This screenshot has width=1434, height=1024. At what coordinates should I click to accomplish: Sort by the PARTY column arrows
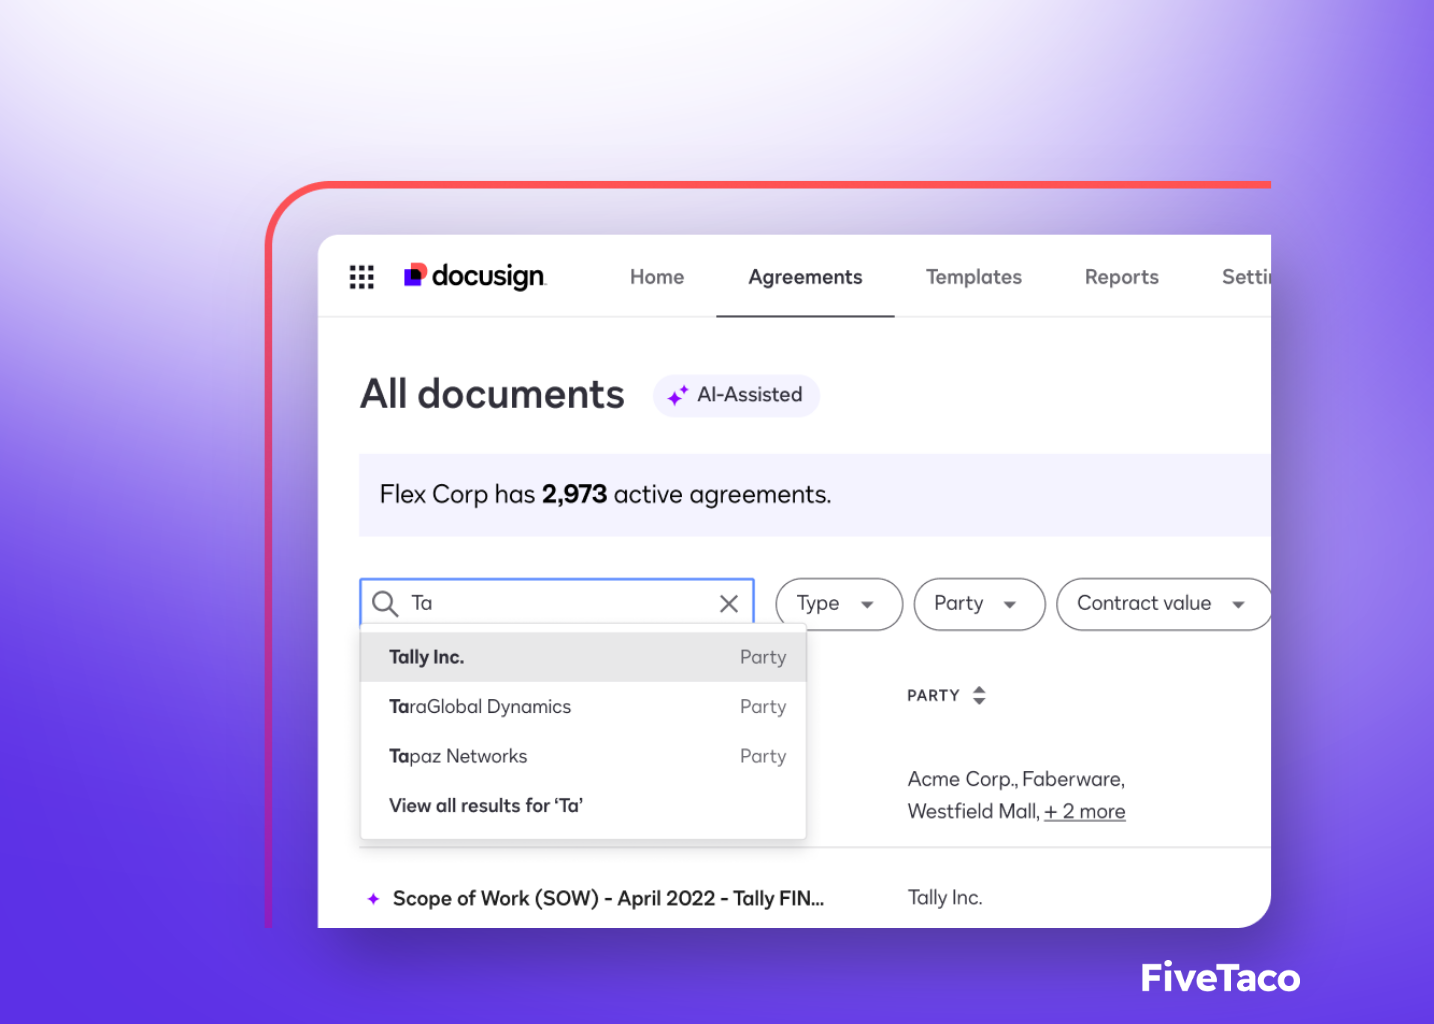979,695
